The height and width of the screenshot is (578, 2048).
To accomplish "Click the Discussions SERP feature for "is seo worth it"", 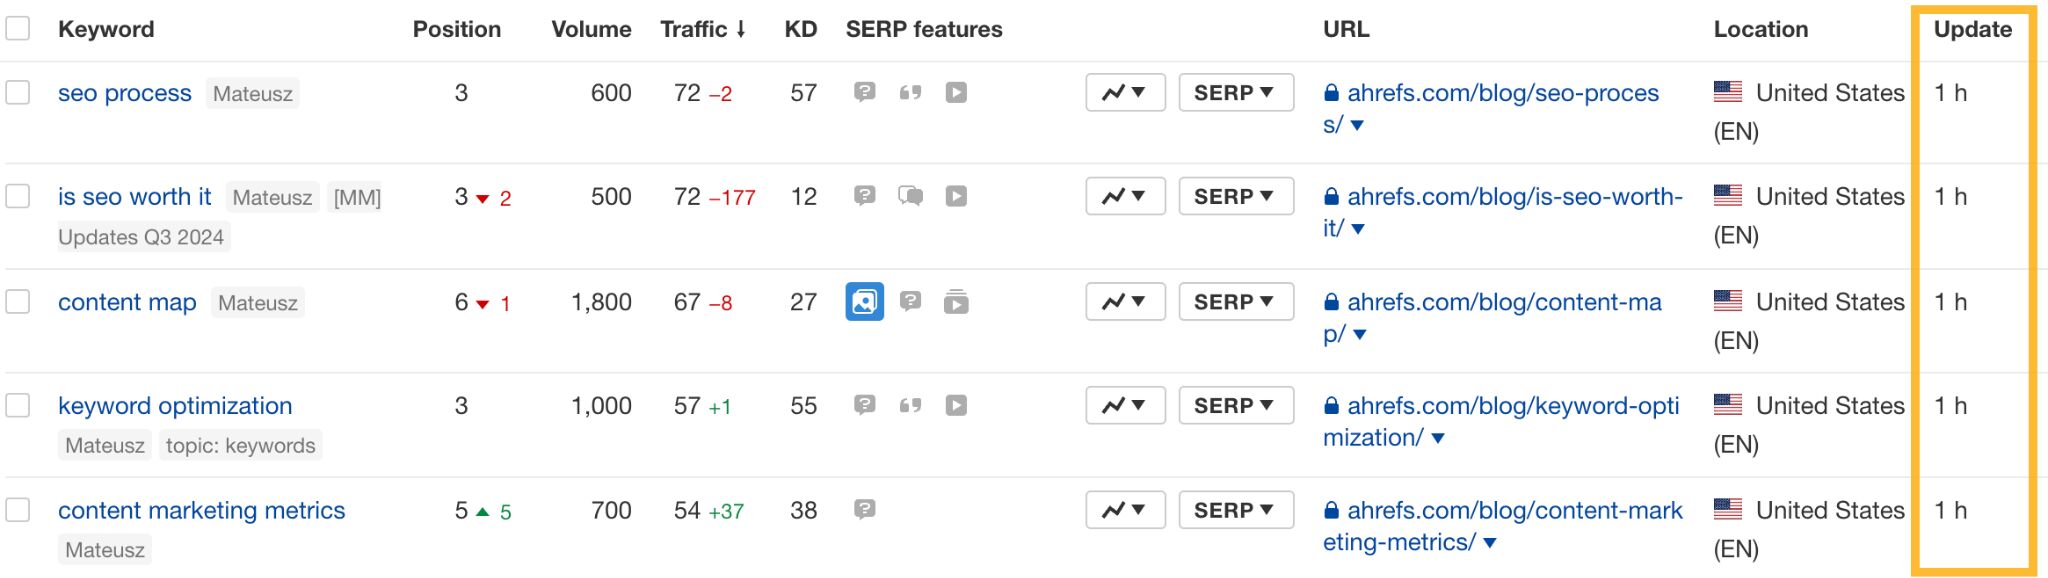I will [910, 196].
